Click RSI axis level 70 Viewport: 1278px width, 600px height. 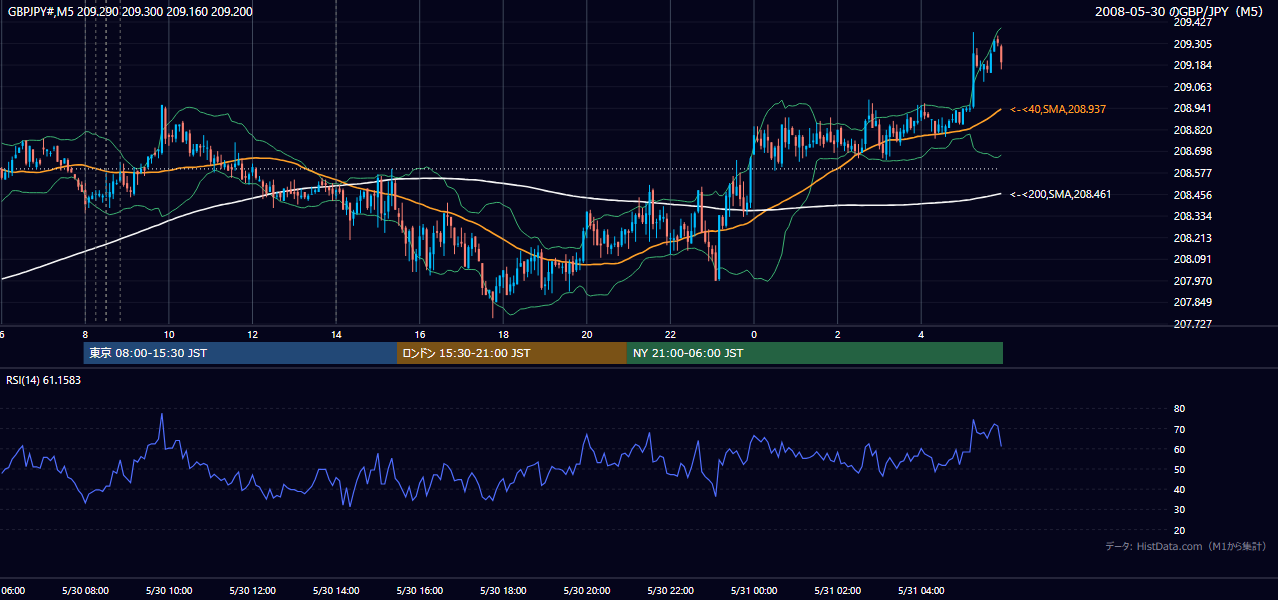click(1180, 429)
